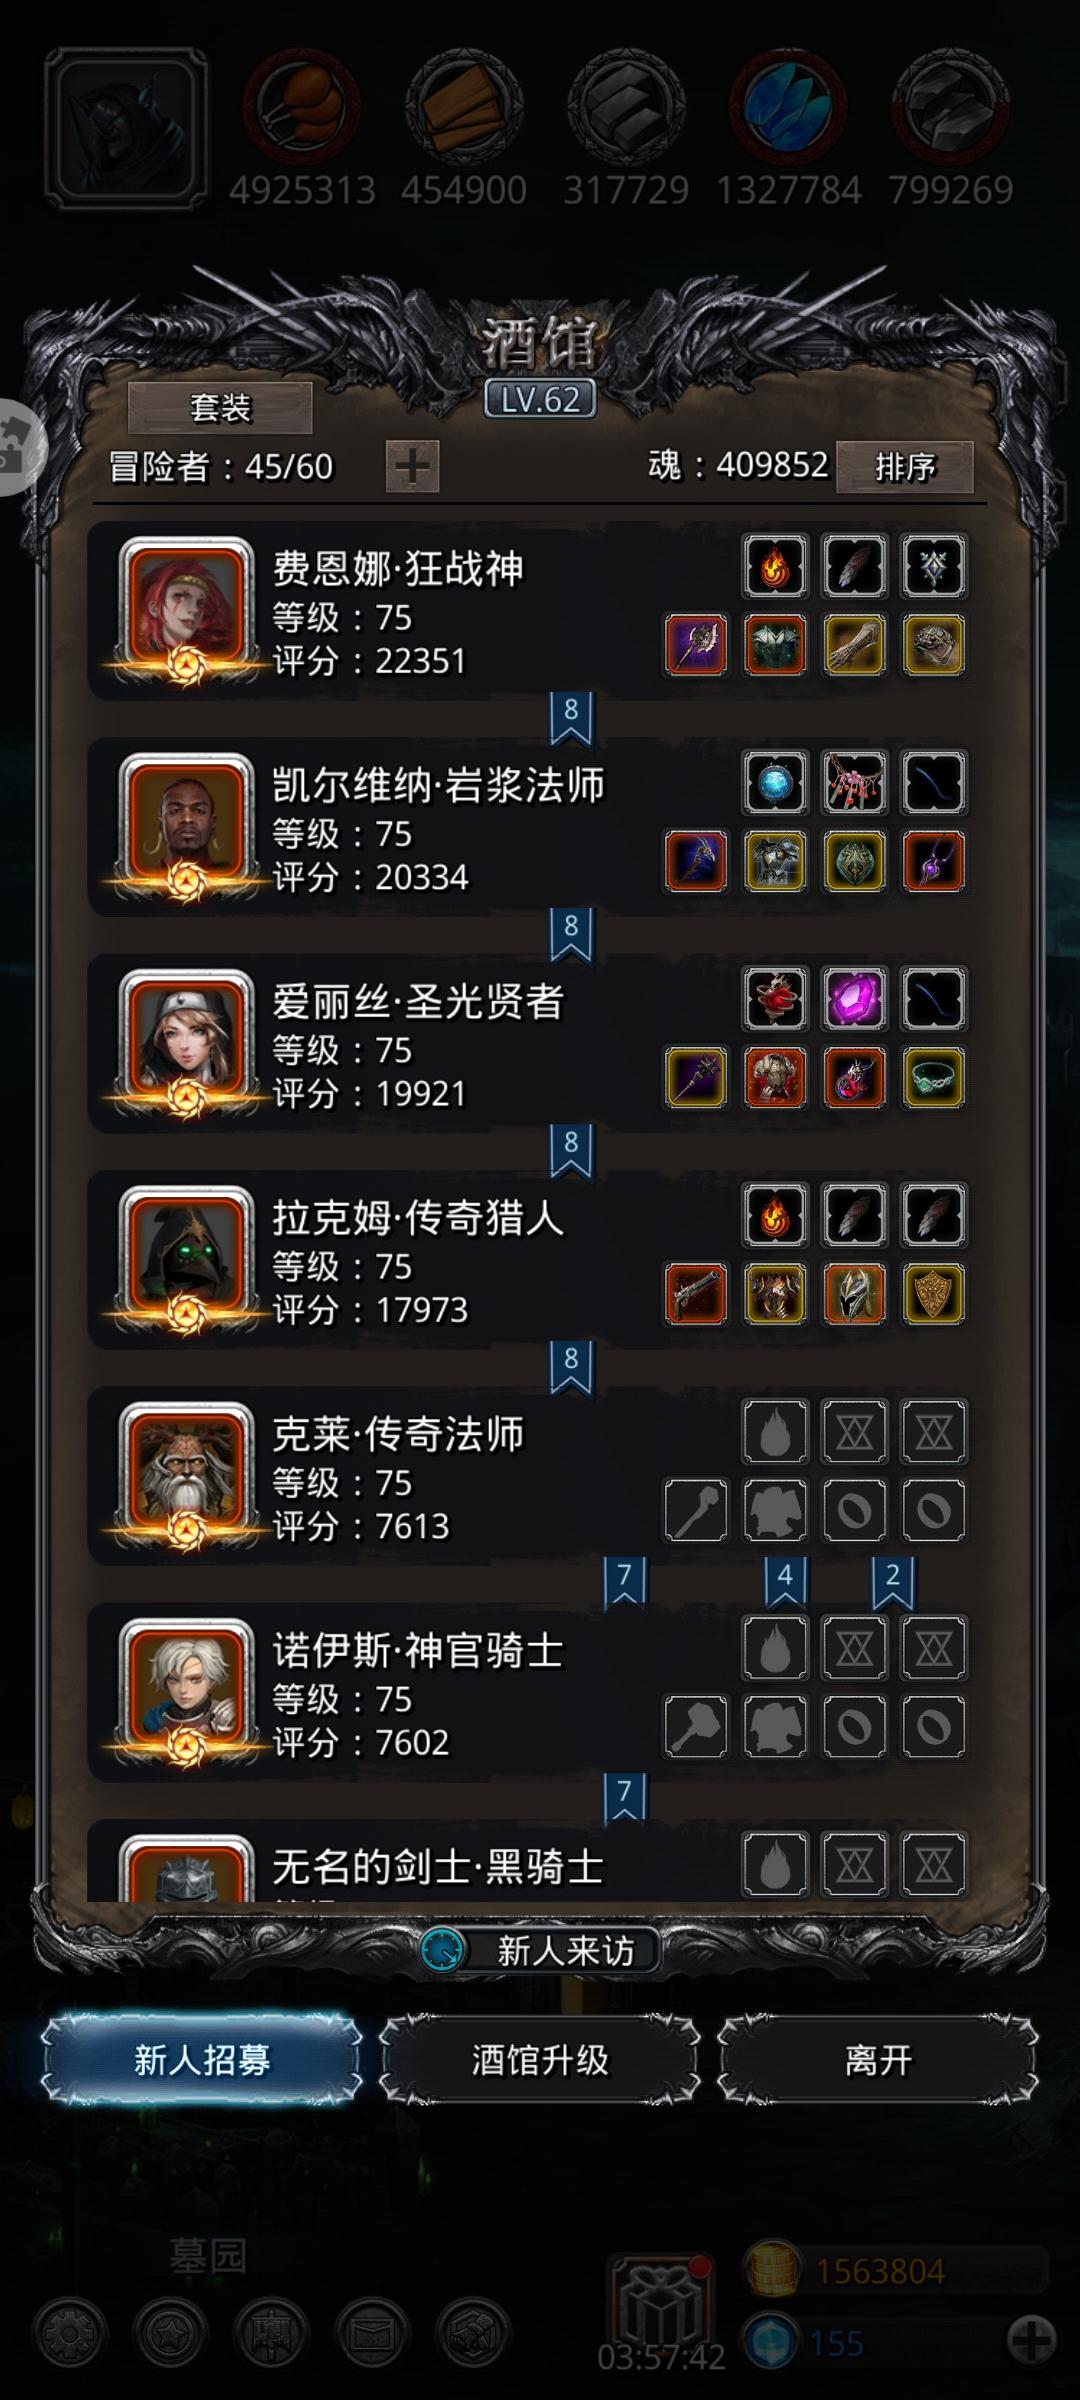The height and width of the screenshot is (2400, 1080).
Task: Open the 排序 sort options
Action: [x=905, y=467]
